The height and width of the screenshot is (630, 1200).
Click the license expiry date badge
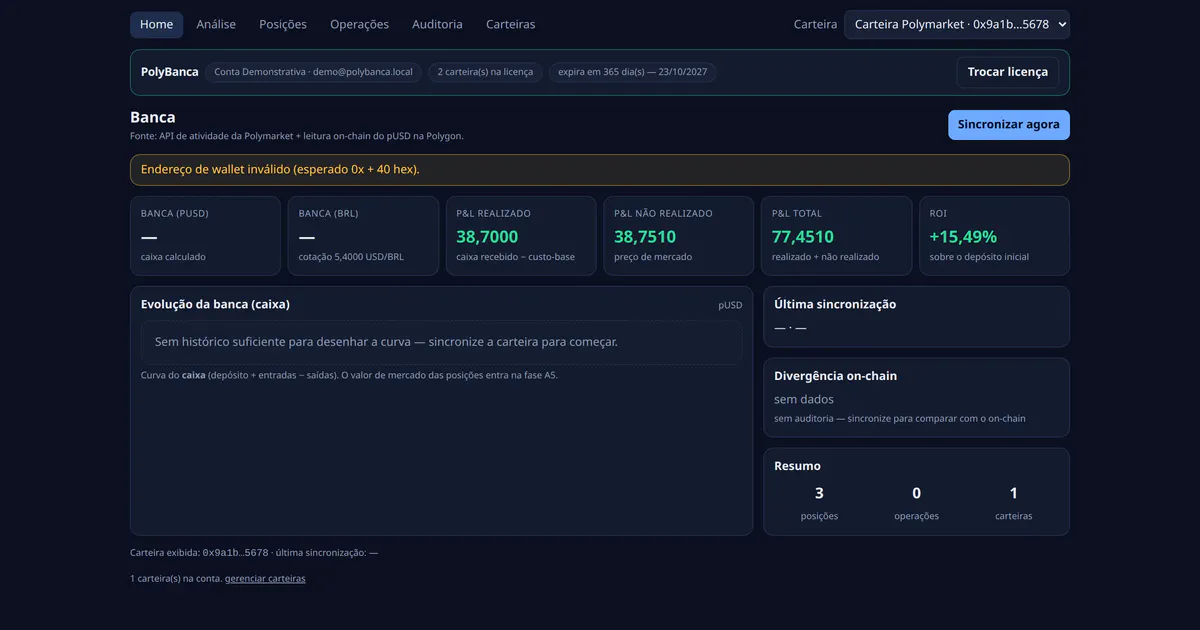[633, 72]
